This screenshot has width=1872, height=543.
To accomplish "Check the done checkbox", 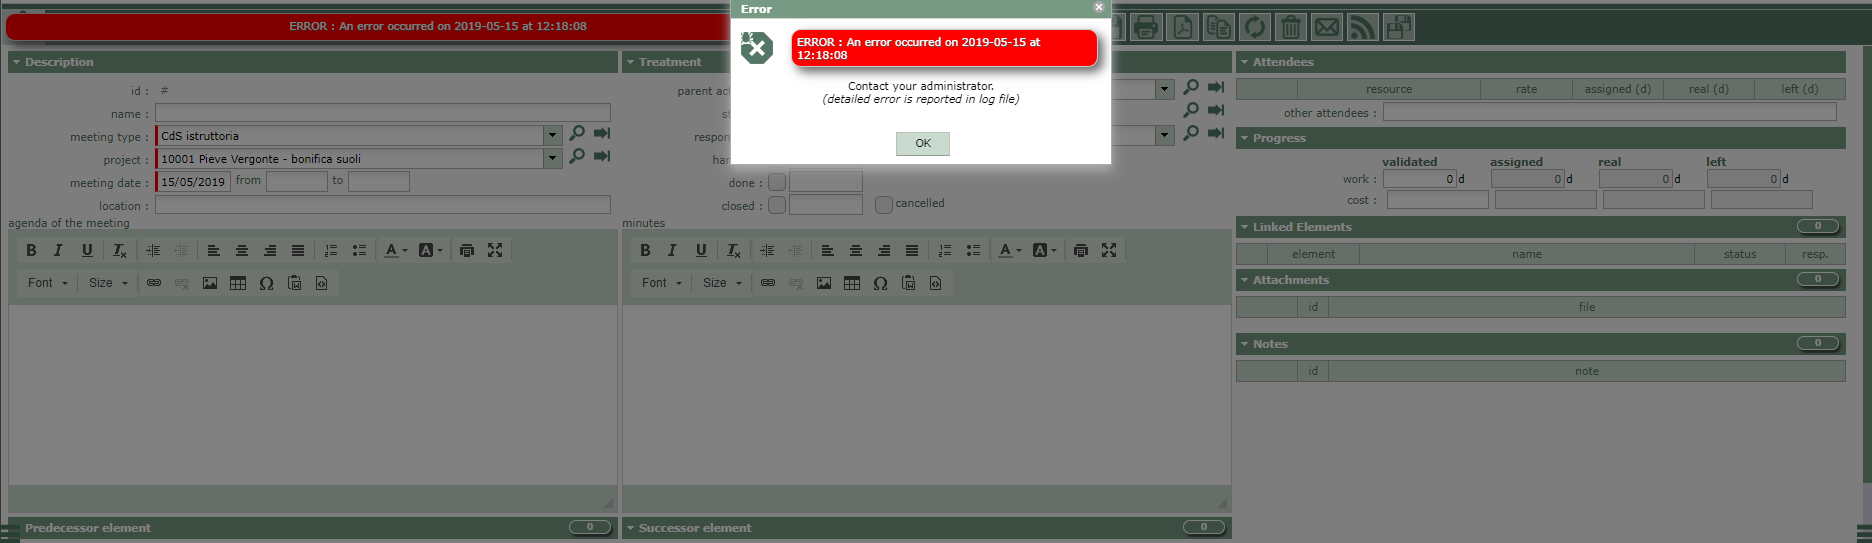I will coord(777,182).
